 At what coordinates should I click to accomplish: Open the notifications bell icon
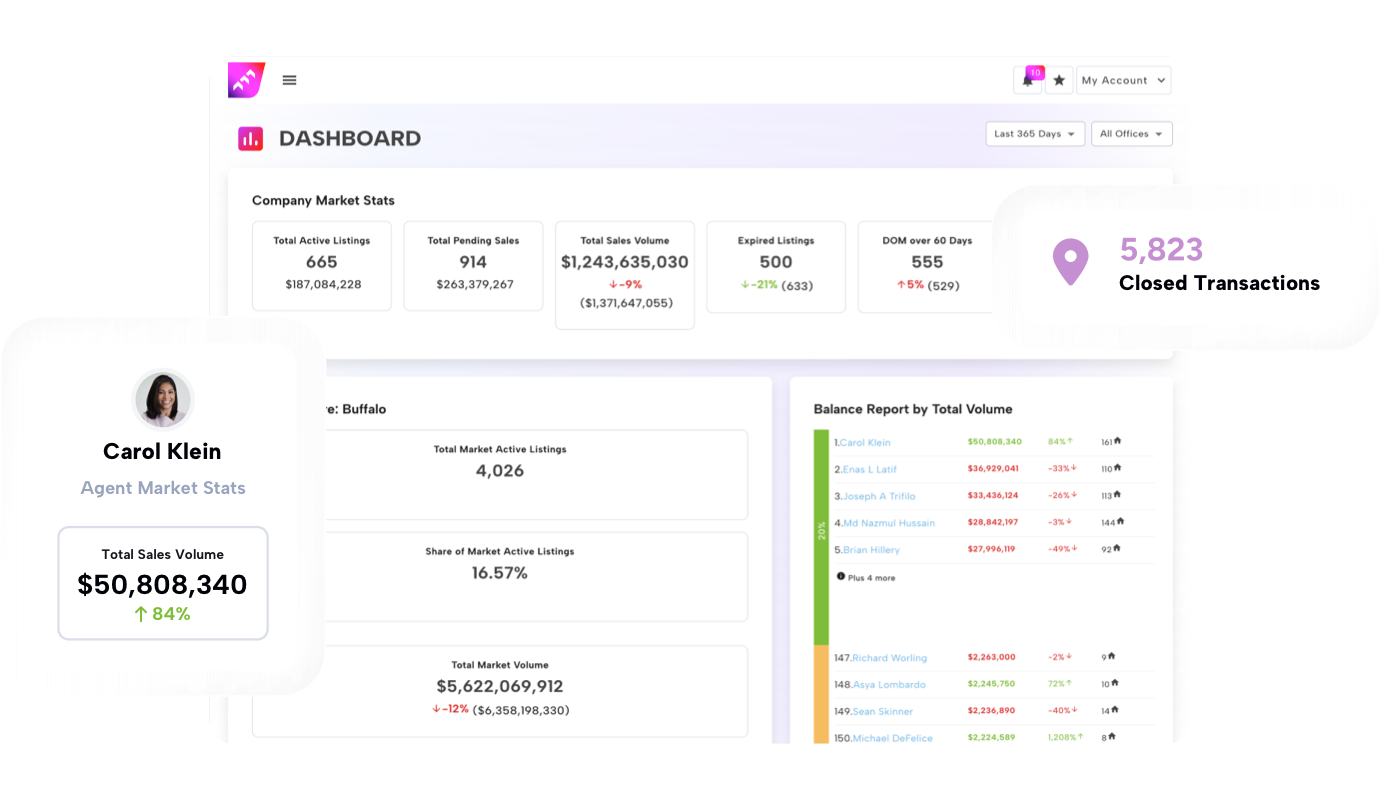1028,80
